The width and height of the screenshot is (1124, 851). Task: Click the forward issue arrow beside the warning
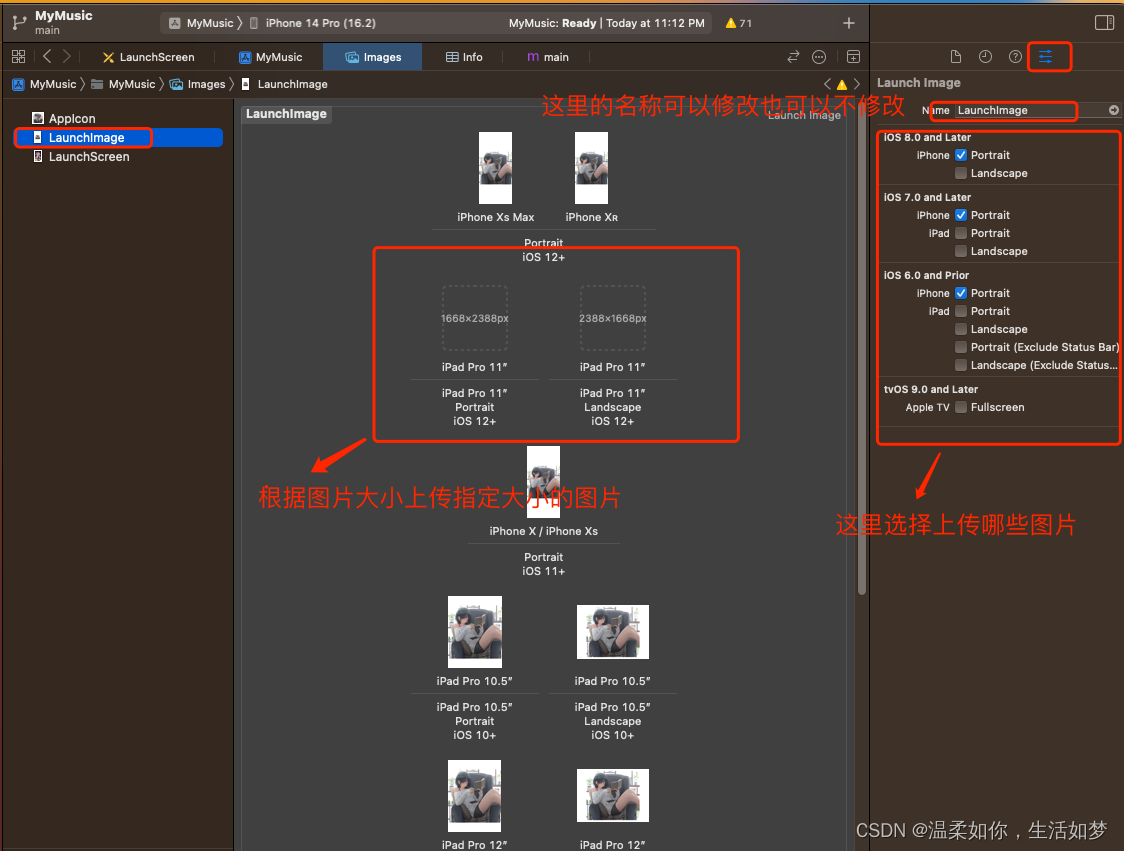[855, 84]
